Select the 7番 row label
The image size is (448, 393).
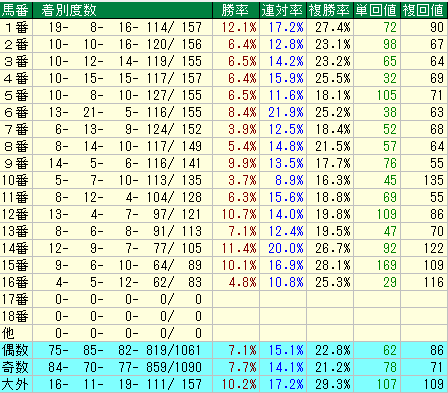[x=16, y=129]
